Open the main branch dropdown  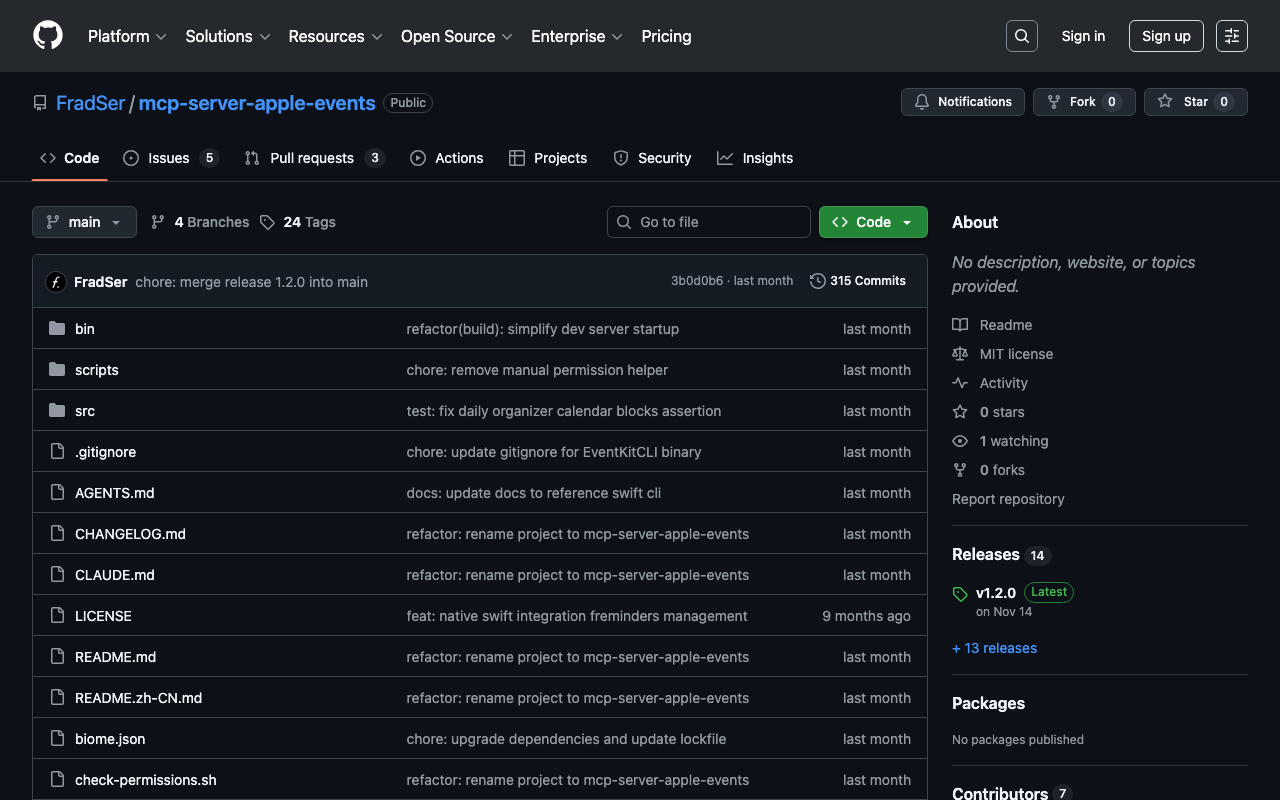point(84,222)
